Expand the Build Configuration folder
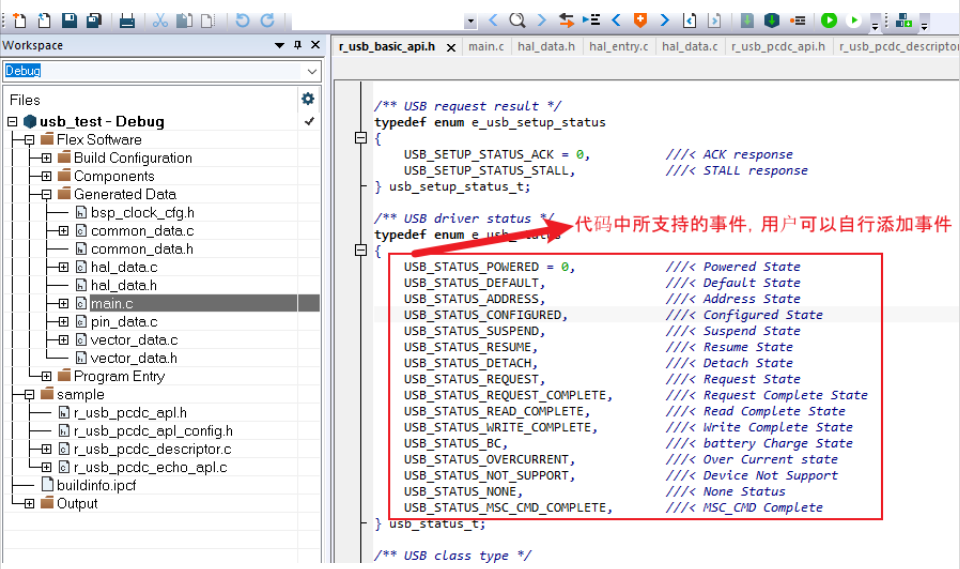 pos(47,158)
